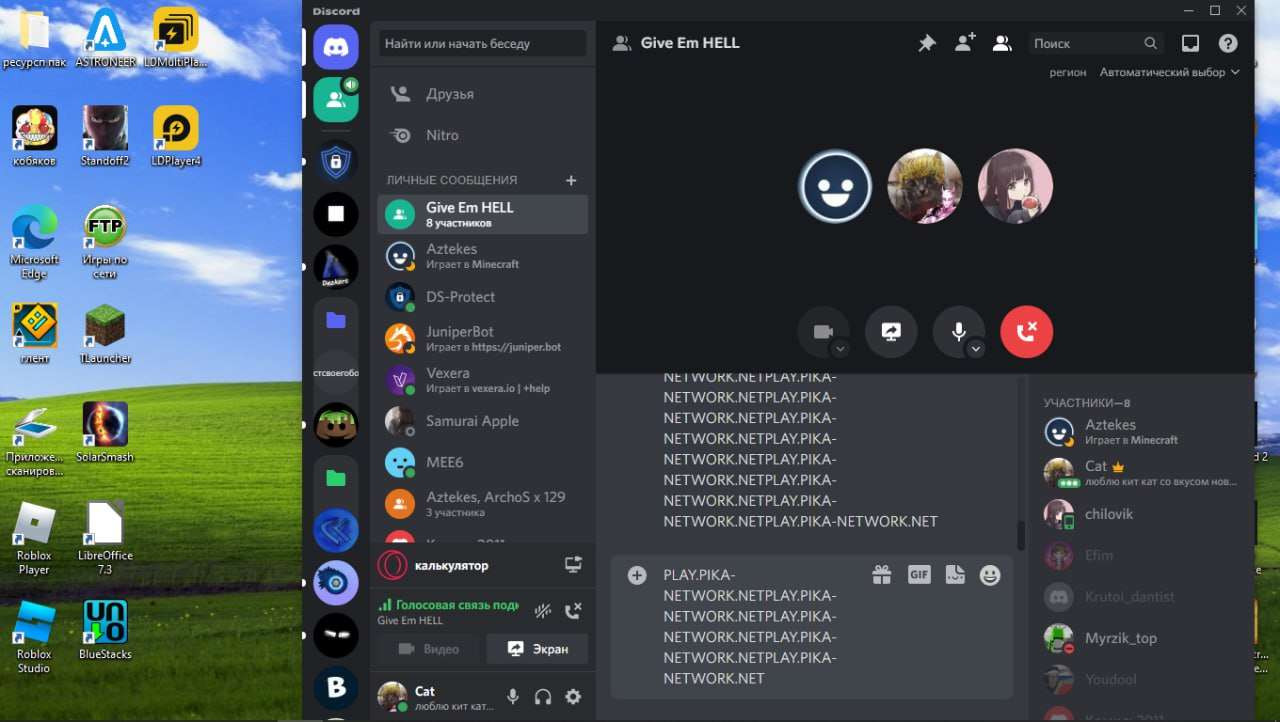Toggle microphone mute in the user panel
This screenshot has width=1280, height=722.
coord(513,697)
